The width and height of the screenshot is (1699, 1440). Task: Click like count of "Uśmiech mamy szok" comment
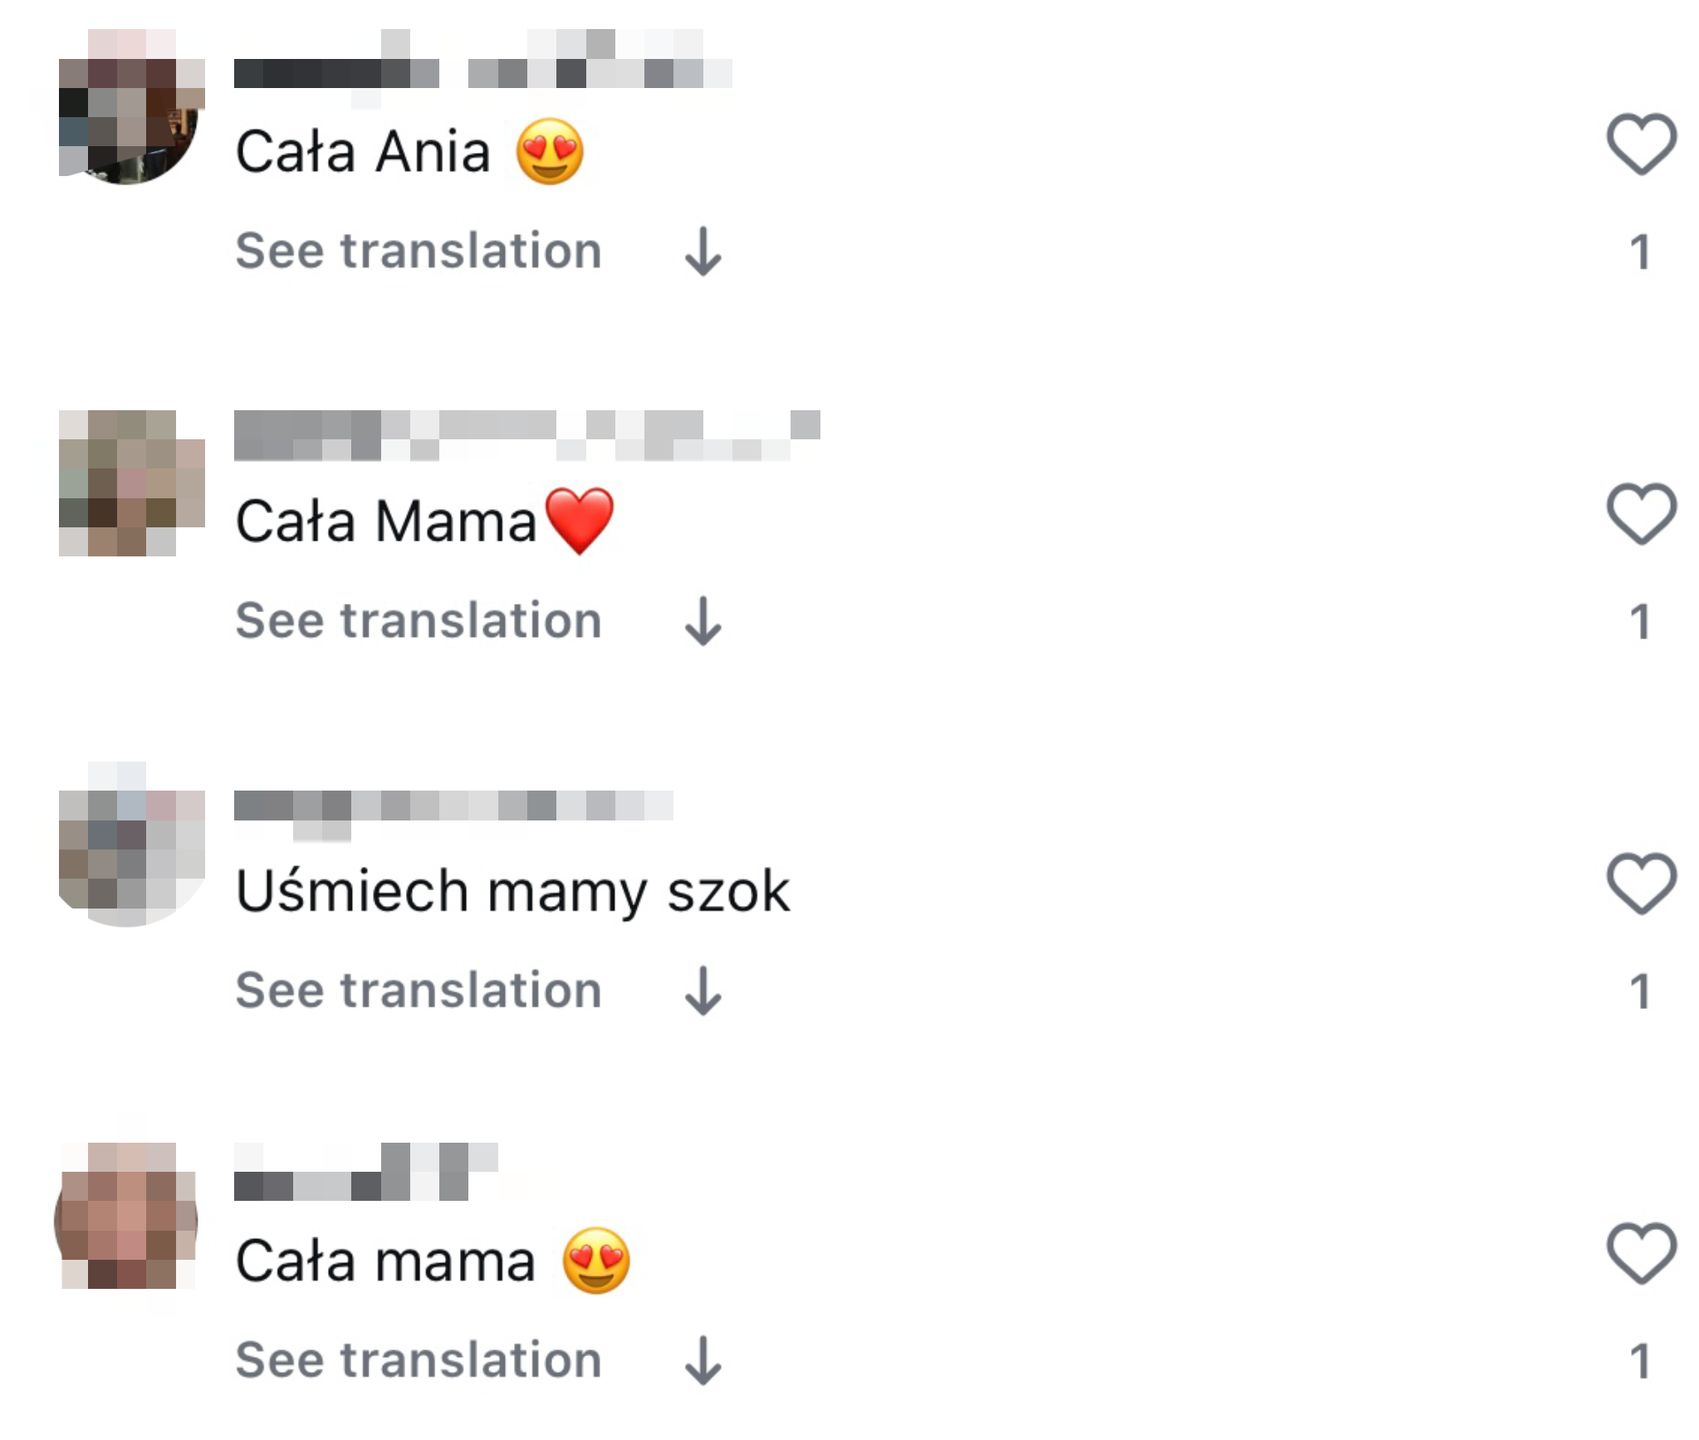point(1640,992)
